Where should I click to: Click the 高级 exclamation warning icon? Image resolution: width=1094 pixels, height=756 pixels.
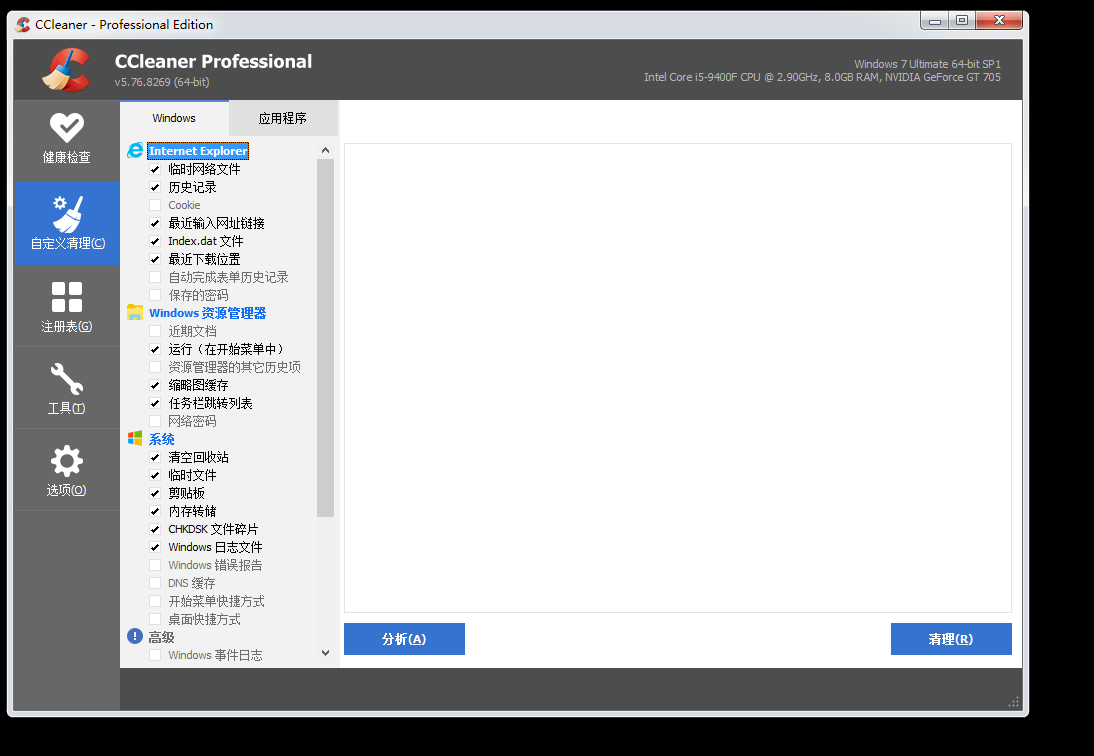click(135, 636)
